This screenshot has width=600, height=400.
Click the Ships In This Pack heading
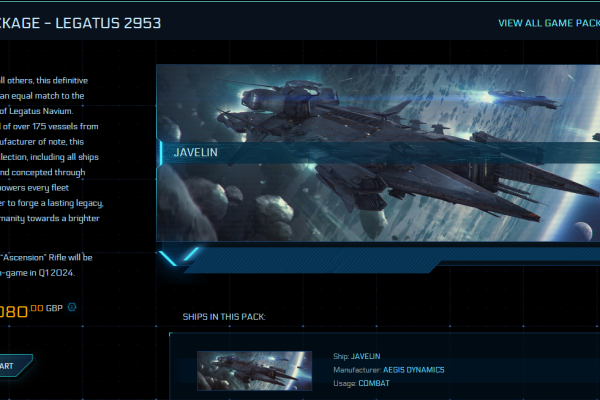tap(224, 317)
